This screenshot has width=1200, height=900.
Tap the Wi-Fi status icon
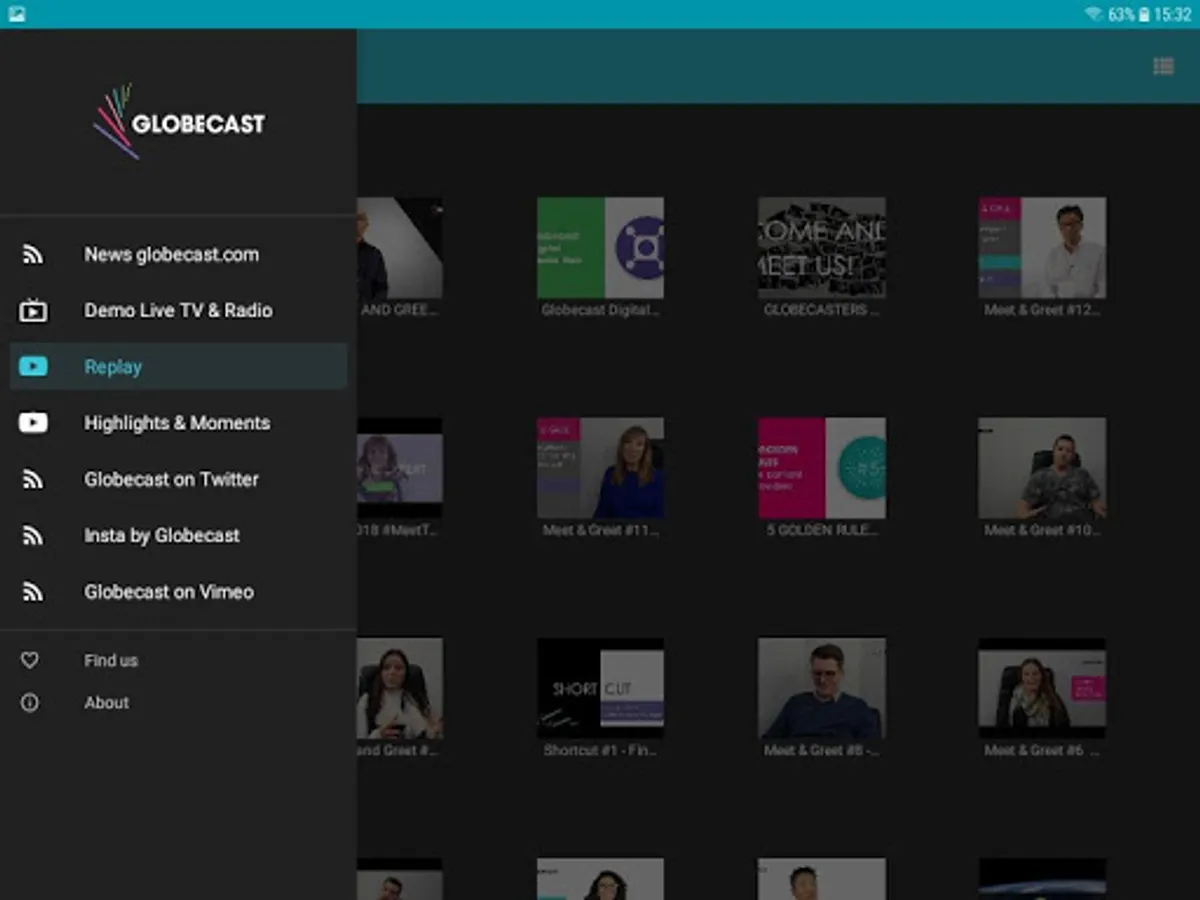pos(1094,14)
